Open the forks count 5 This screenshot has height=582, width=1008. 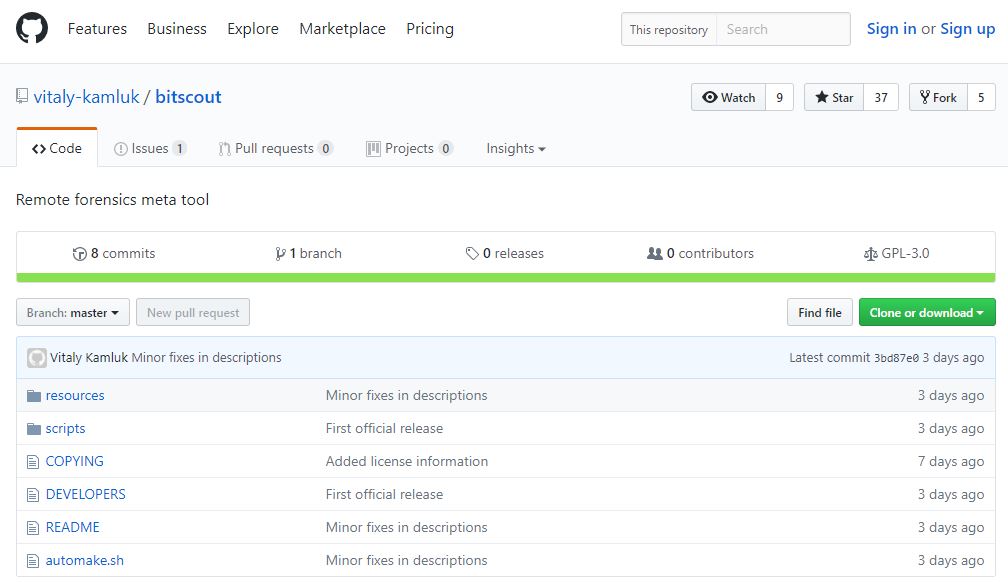(x=981, y=97)
